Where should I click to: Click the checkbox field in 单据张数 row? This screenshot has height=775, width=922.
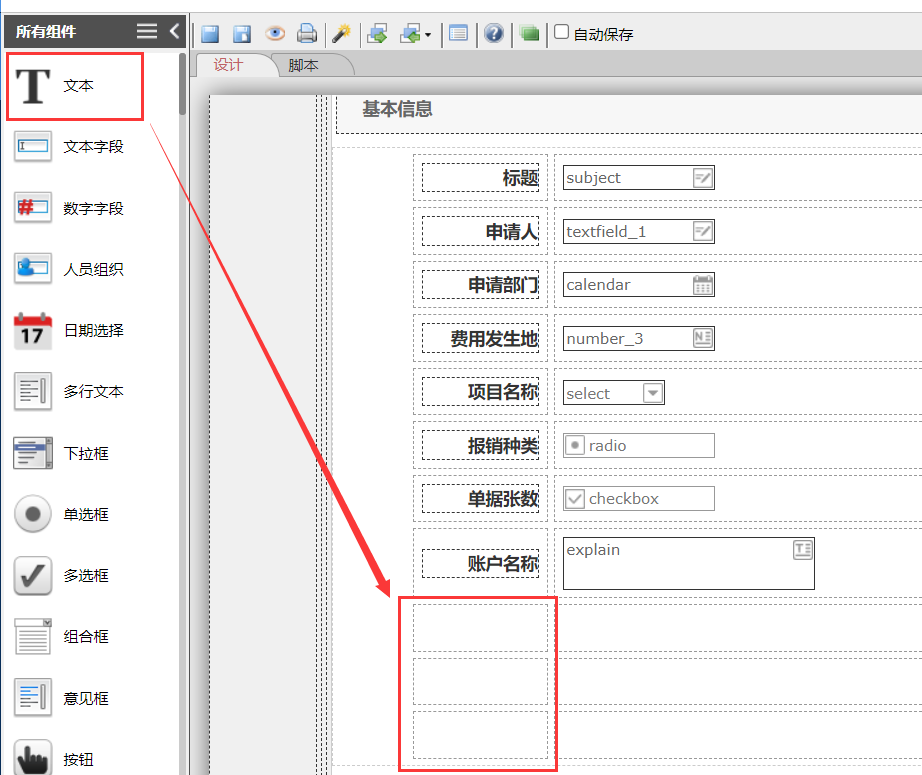[x=639, y=499]
